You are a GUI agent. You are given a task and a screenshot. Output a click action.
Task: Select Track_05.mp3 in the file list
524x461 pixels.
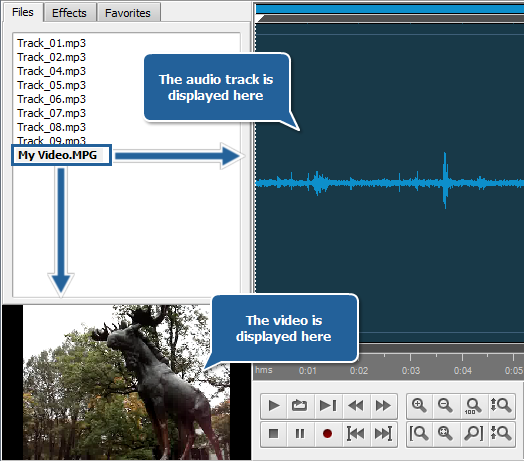click(x=51, y=85)
